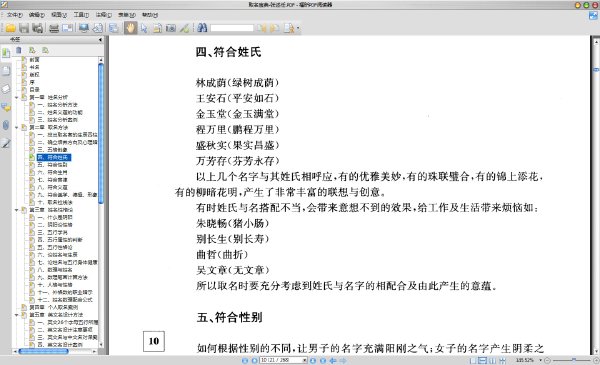Select the 序 bookmark
The width and height of the screenshot is (600, 365).
click(x=32, y=82)
